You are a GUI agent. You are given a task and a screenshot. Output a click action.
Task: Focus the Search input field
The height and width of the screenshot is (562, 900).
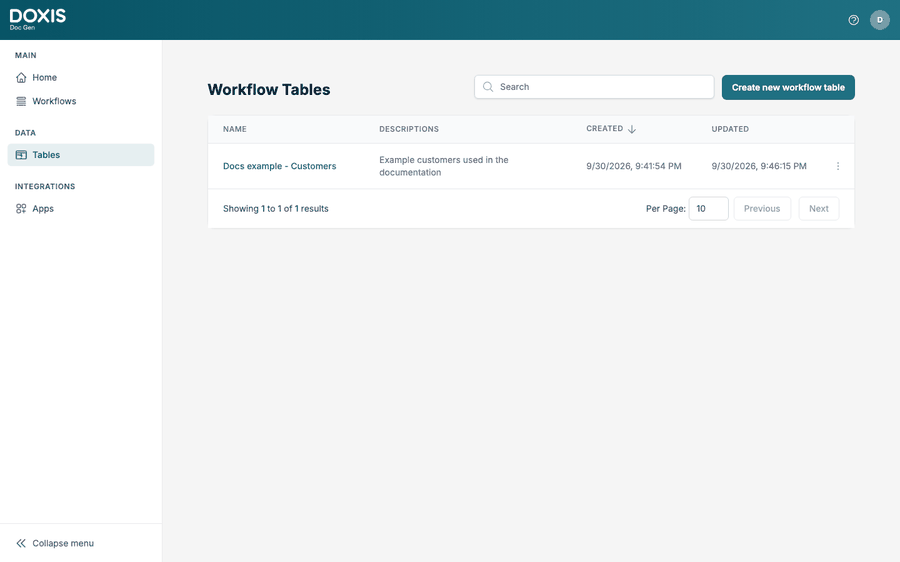point(594,87)
